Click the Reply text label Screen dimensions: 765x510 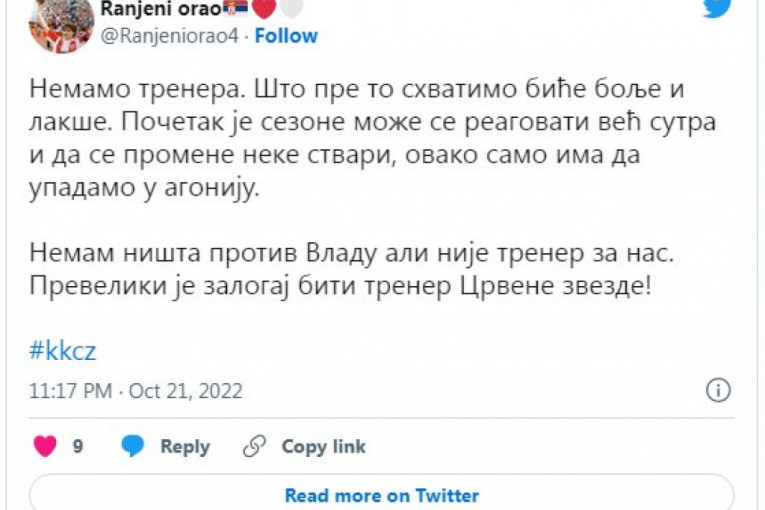pos(185,447)
